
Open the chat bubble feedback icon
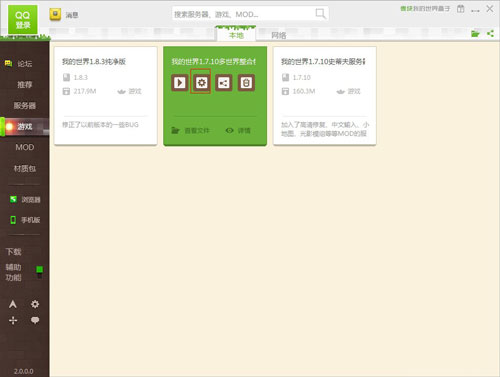coord(35,320)
